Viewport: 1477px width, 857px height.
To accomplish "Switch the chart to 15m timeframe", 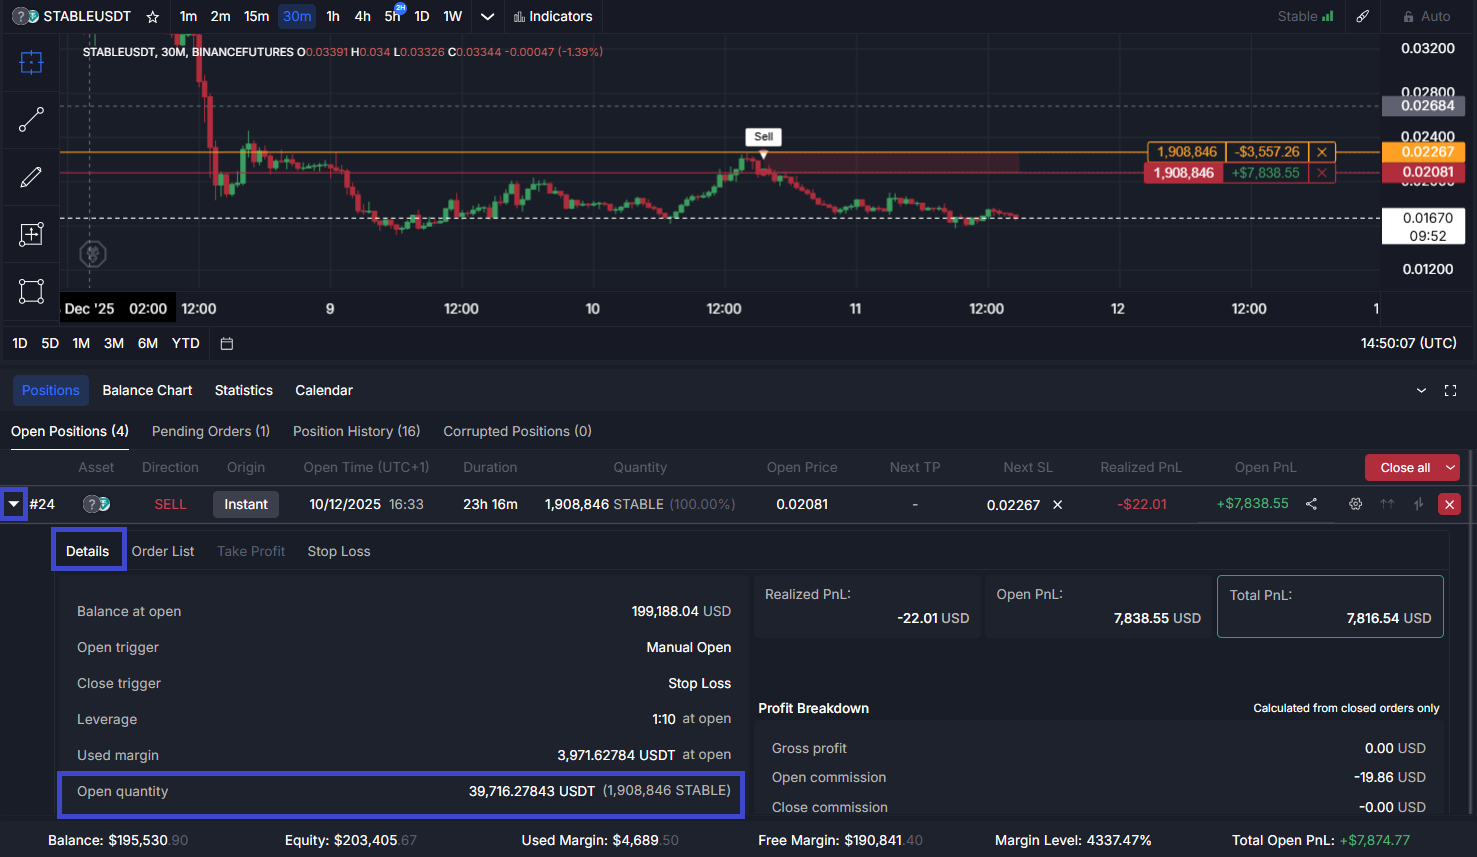I will (x=256, y=17).
